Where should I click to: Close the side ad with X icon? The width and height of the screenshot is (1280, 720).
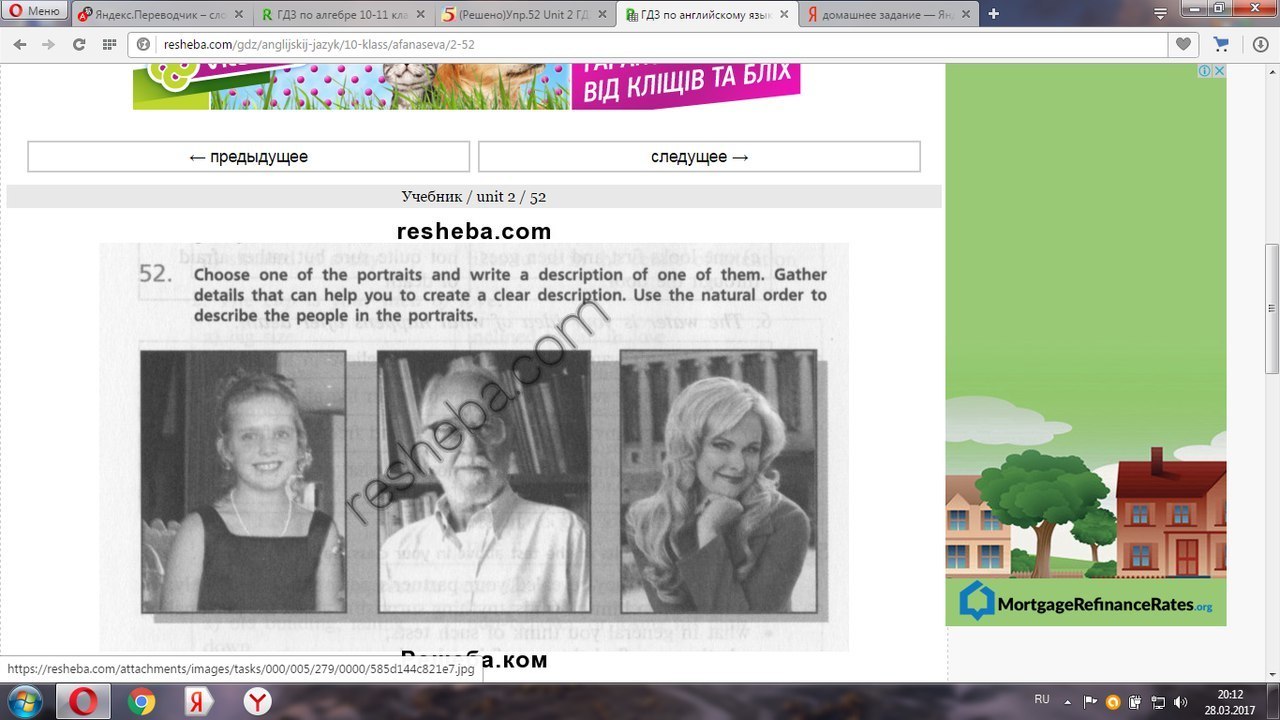point(1219,71)
